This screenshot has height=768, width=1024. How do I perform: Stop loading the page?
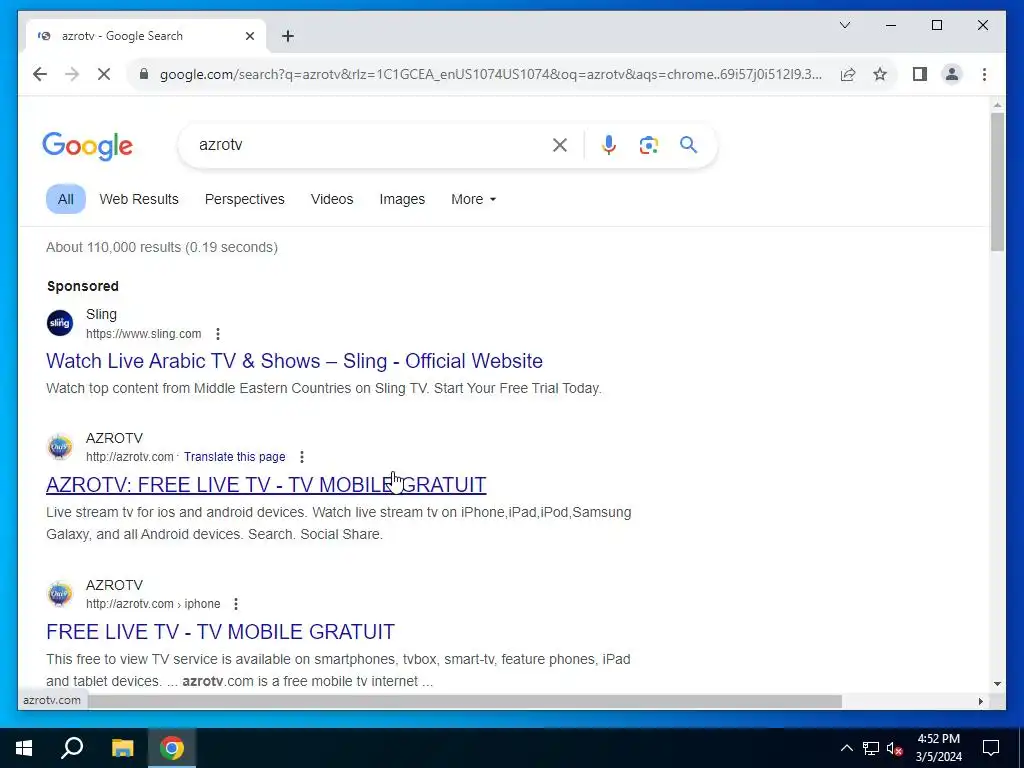pos(104,74)
